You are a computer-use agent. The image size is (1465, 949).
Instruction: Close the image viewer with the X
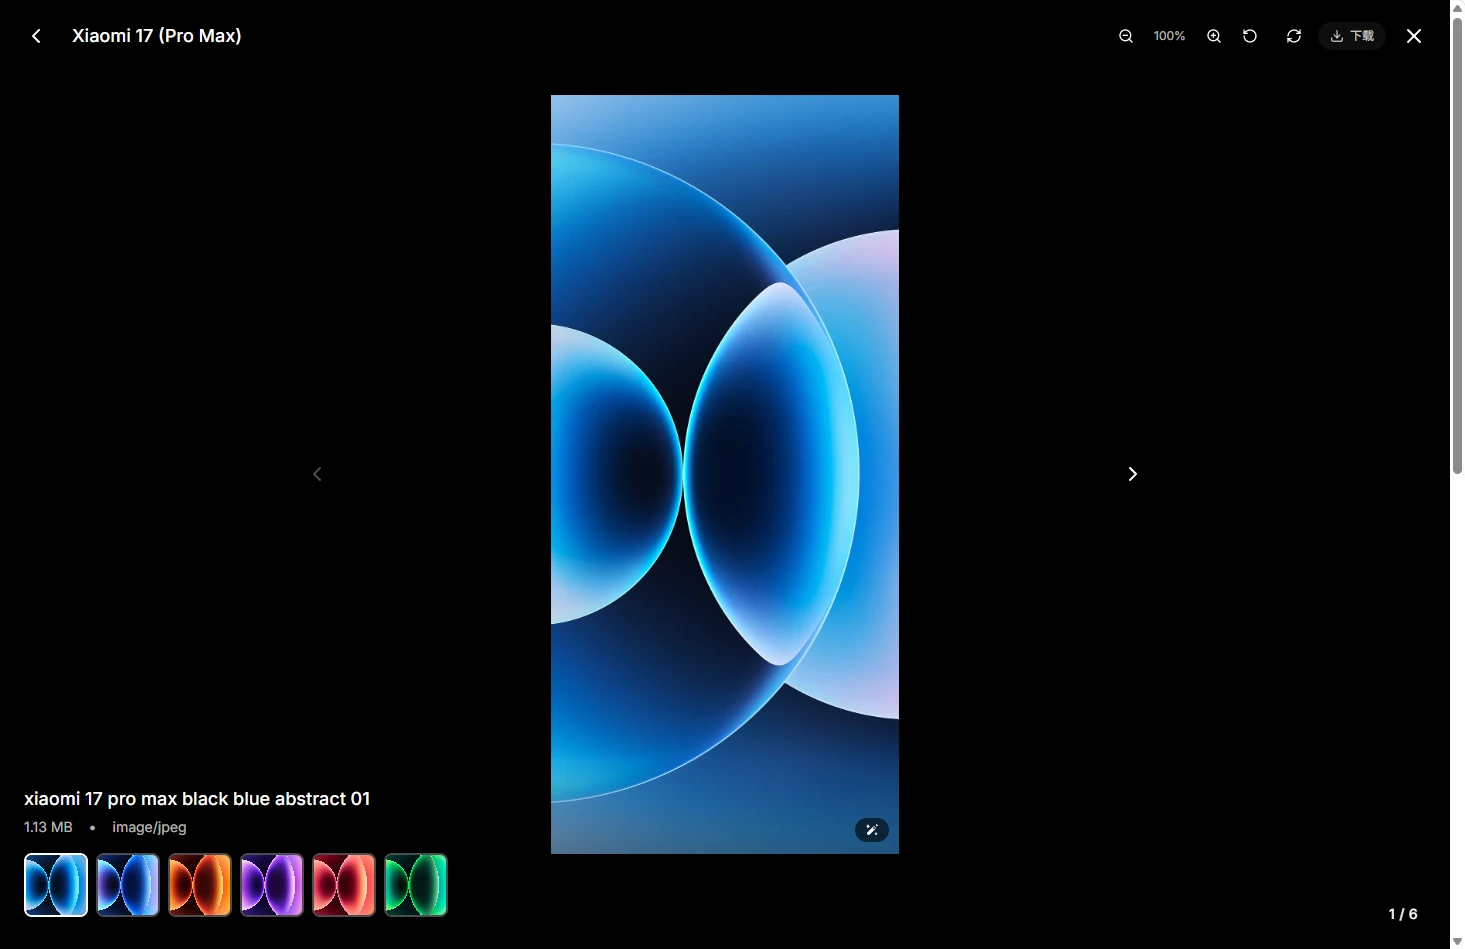point(1413,35)
